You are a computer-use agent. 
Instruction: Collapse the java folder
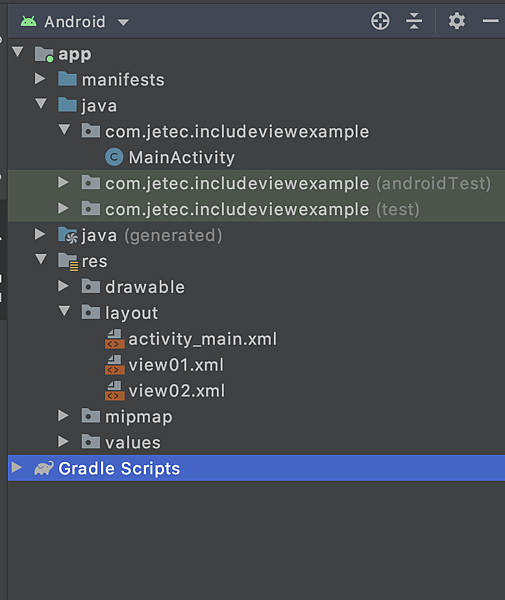pos(41,104)
